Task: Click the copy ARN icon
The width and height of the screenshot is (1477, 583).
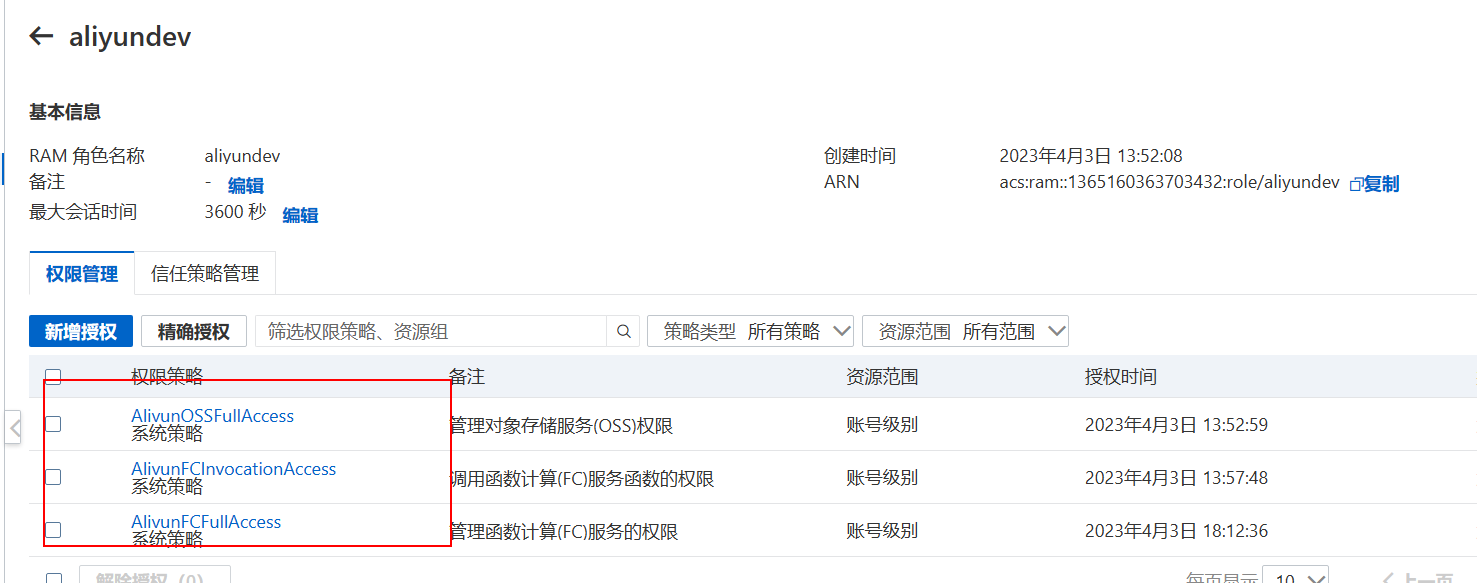Action: [x=1356, y=185]
